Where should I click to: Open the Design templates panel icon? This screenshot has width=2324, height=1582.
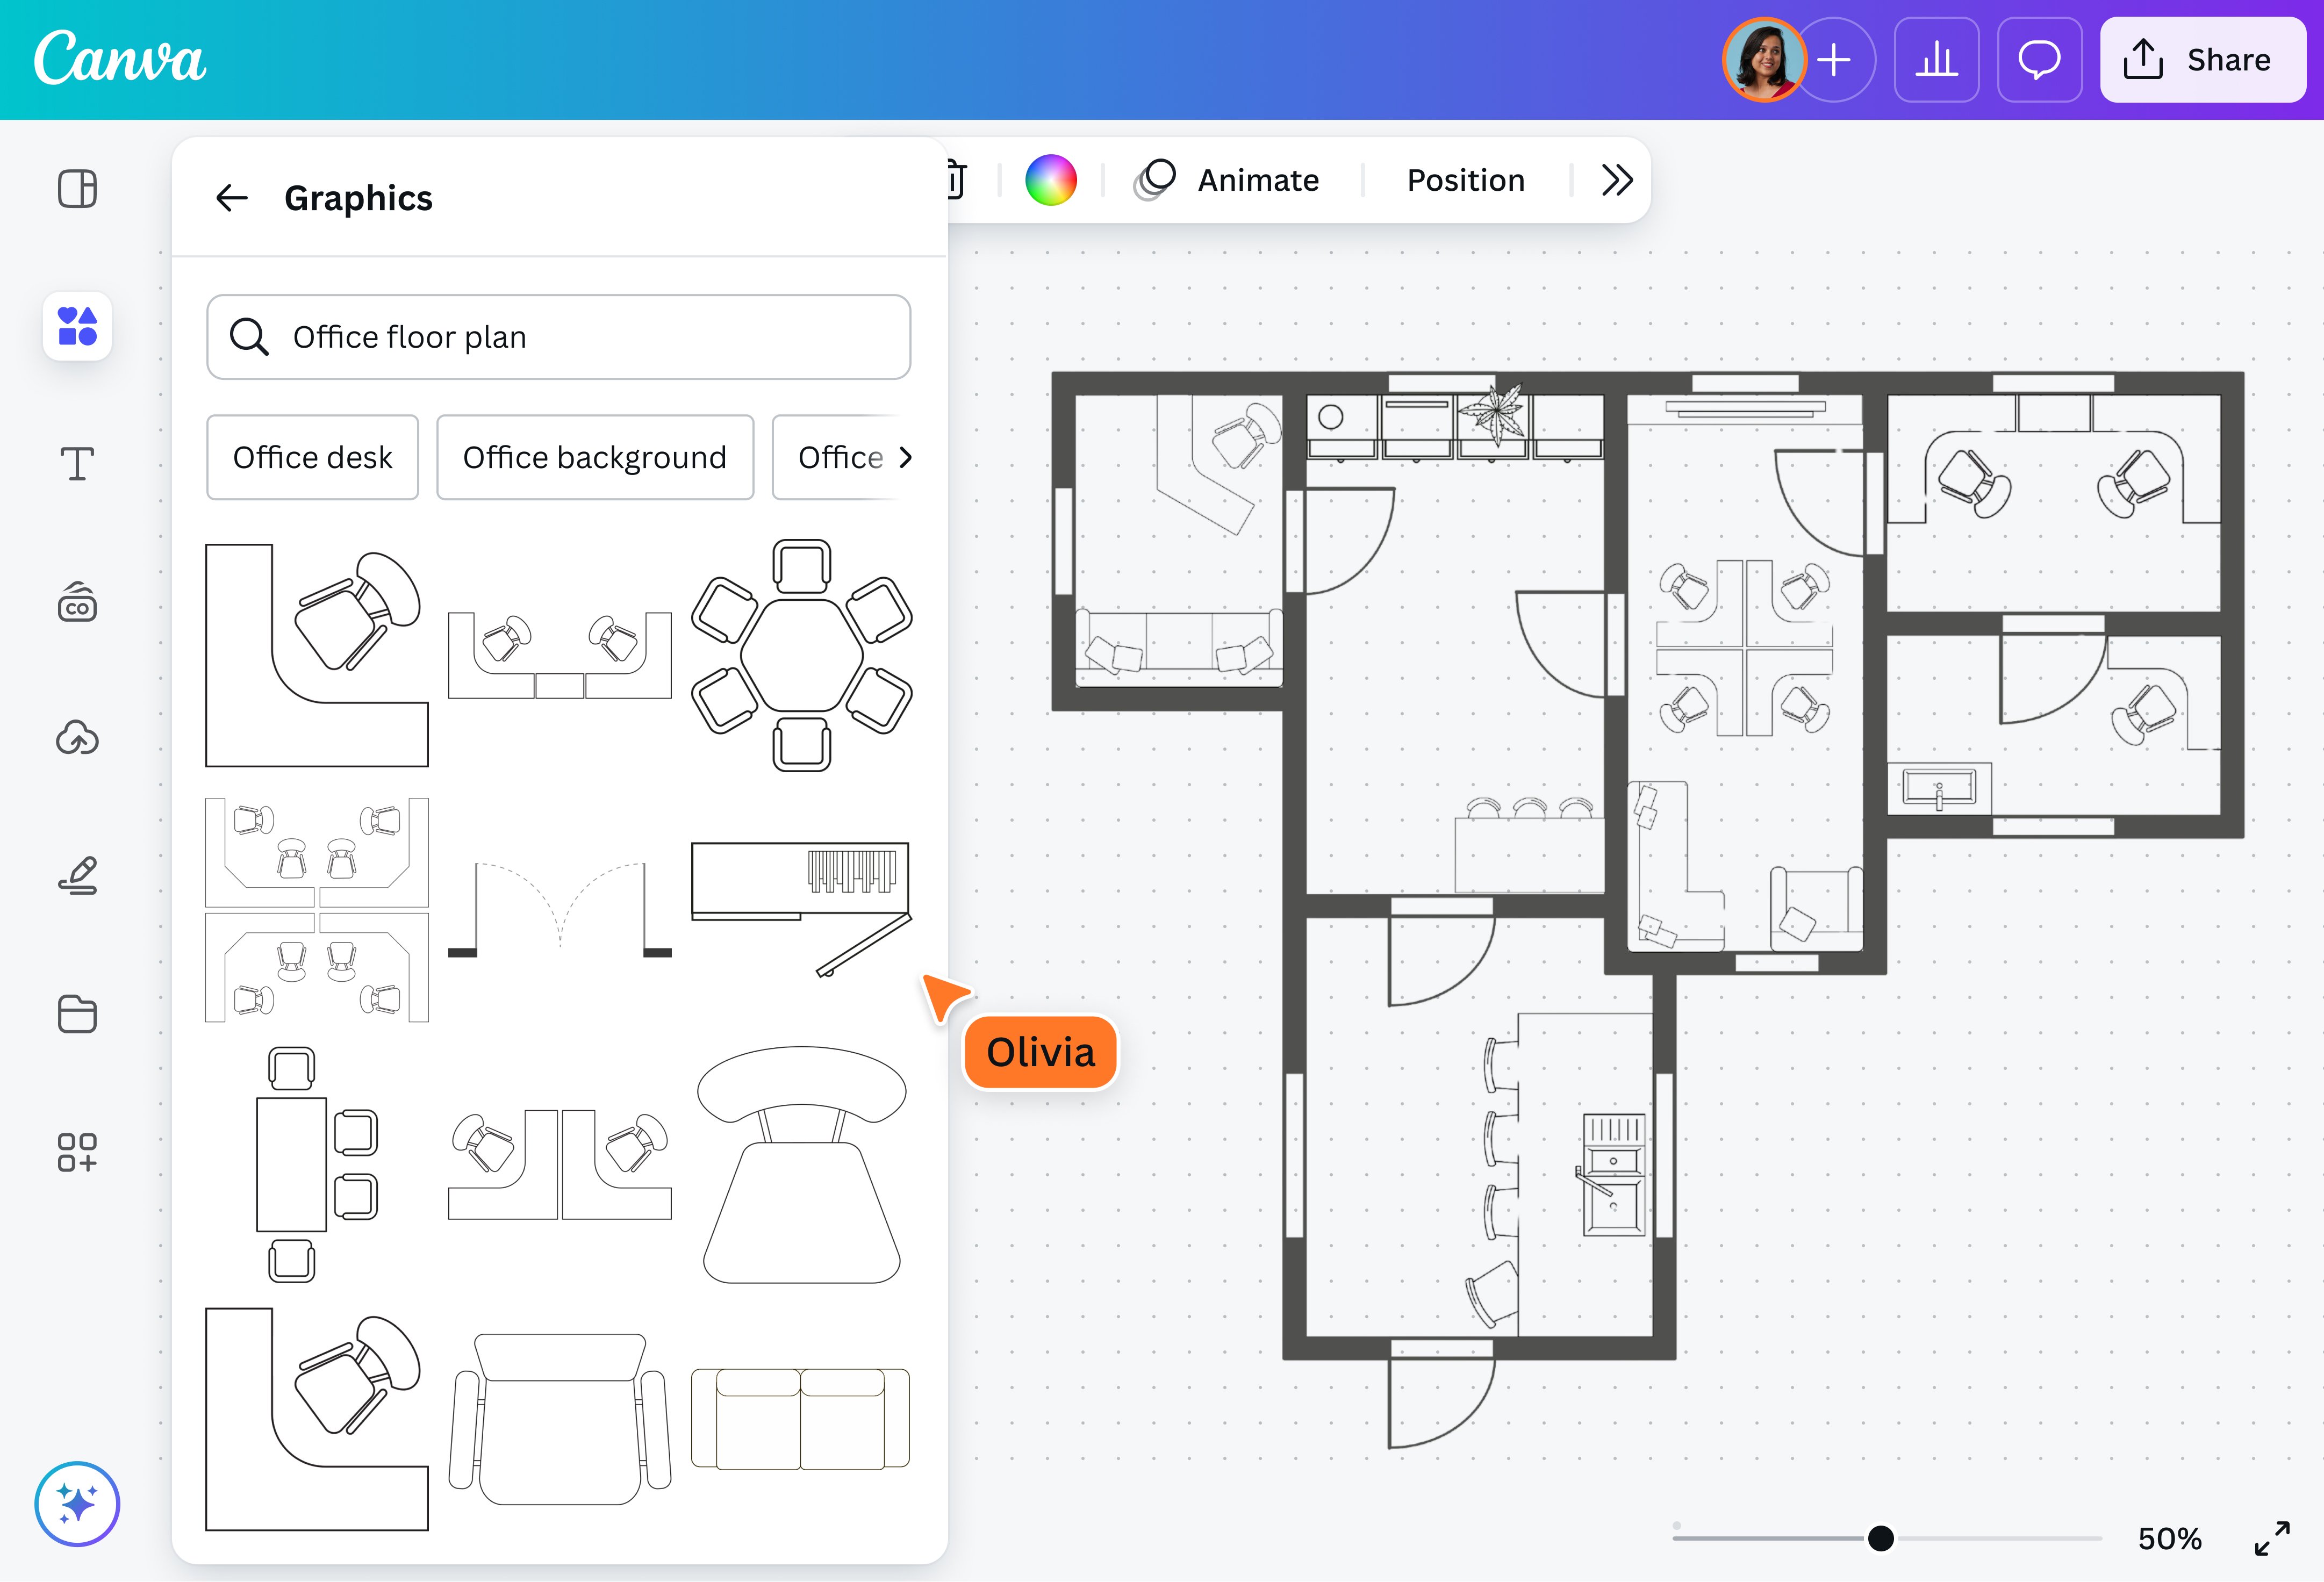pos(77,188)
